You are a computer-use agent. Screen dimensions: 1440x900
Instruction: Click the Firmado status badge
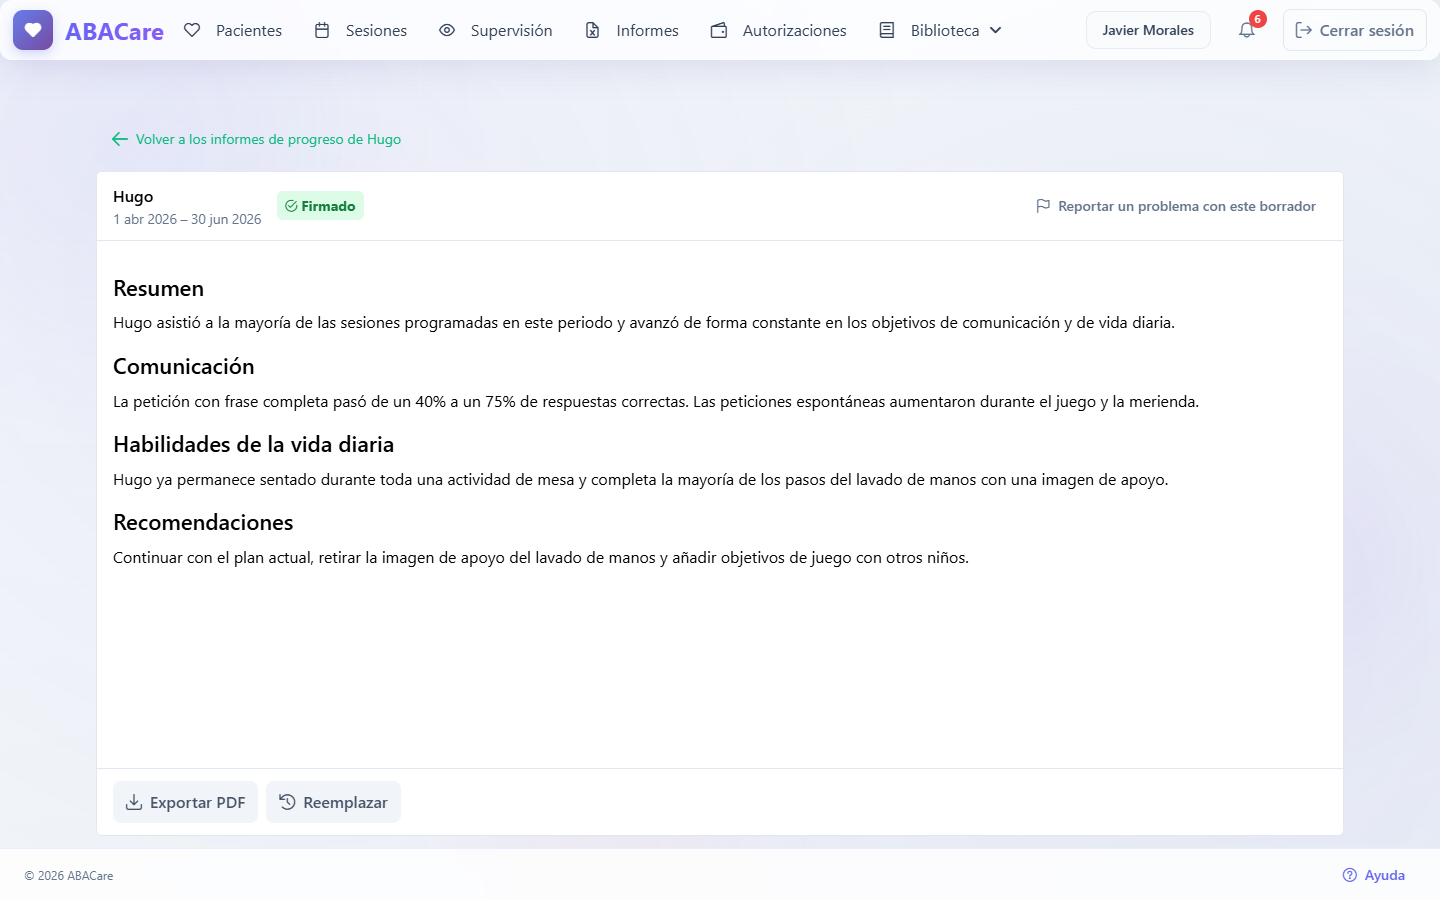(x=320, y=206)
